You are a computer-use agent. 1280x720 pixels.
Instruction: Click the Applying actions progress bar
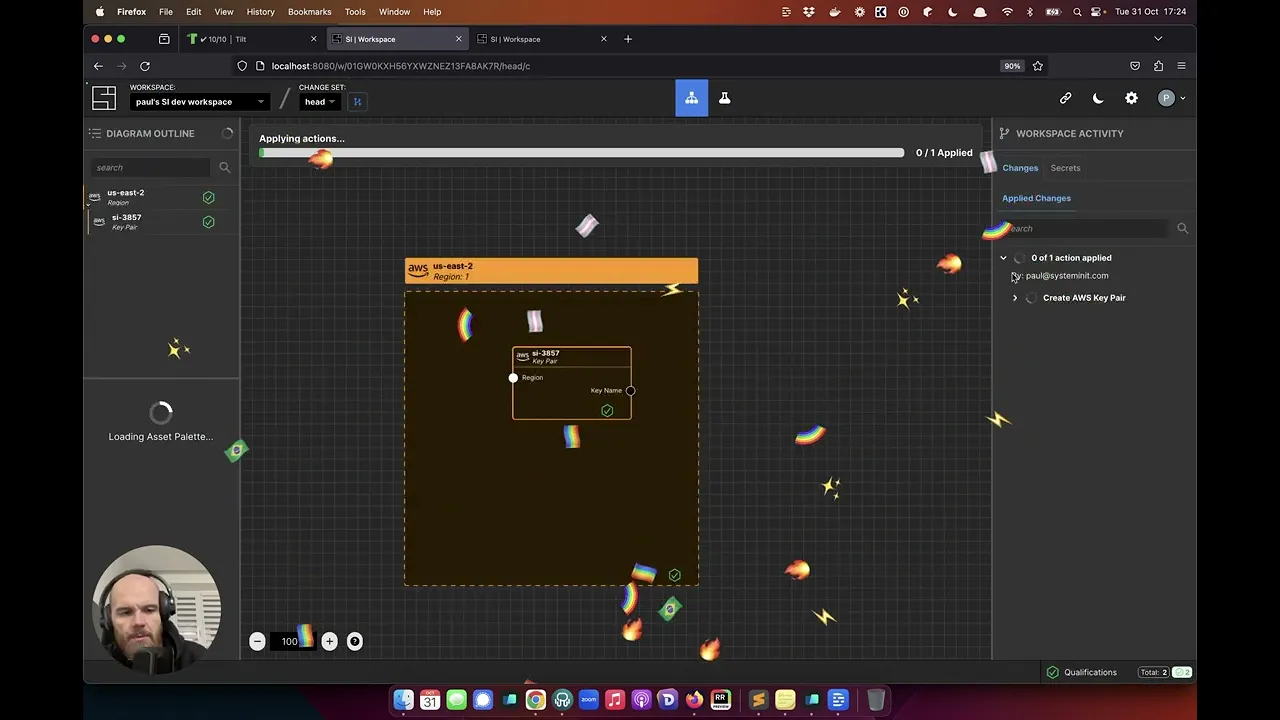pos(581,153)
